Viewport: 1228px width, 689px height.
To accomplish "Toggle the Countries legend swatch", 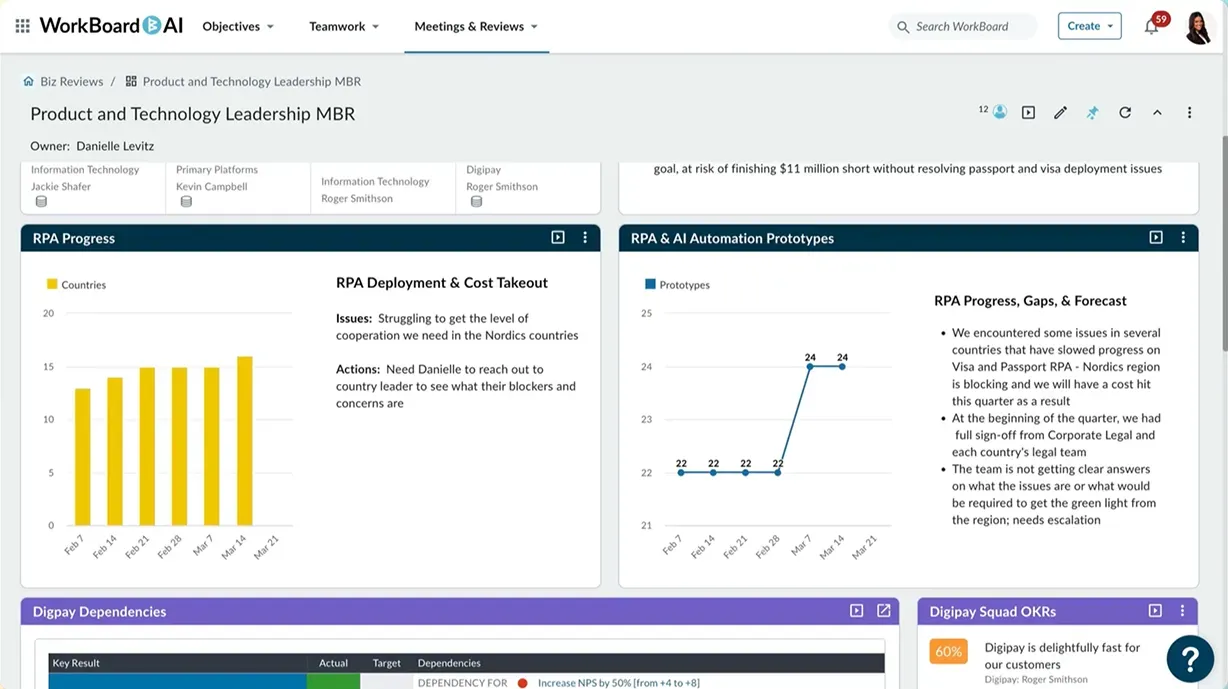I will pyautogui.click(x=52, y=284).
